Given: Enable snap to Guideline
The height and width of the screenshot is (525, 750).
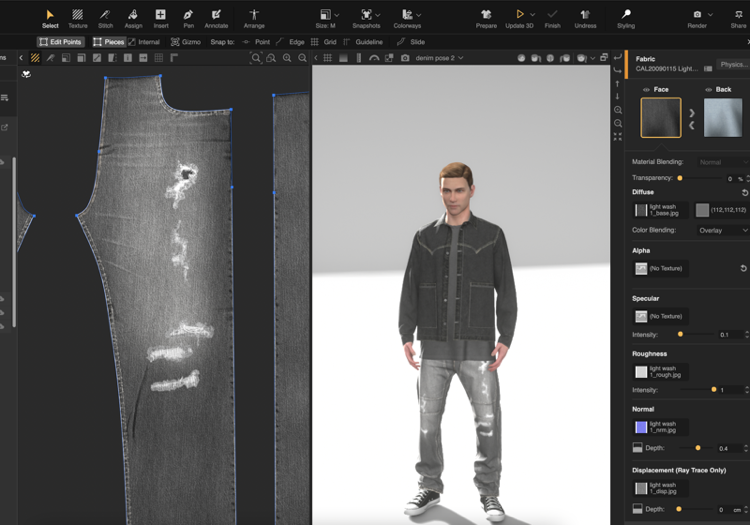Looking at the screenshot, I should [x=363, y=42].
